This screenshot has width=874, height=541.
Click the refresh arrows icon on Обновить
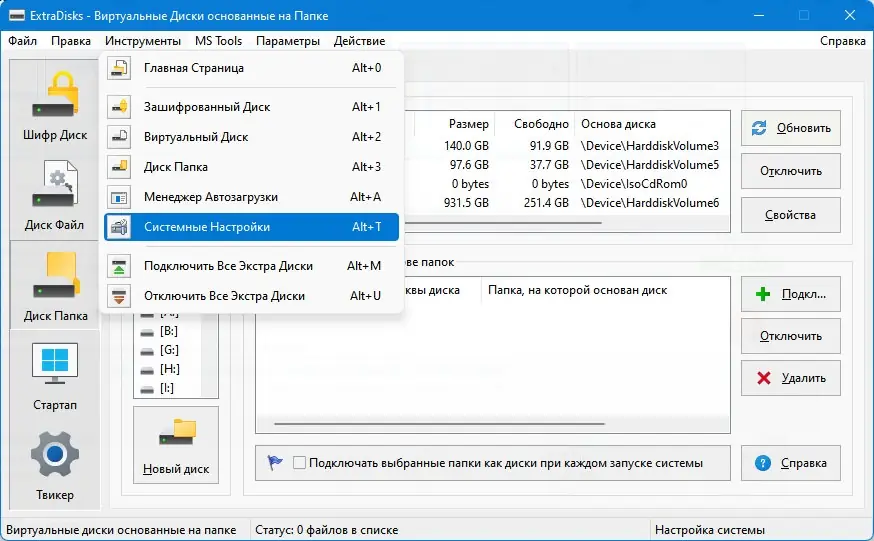[x=759, y=128]
